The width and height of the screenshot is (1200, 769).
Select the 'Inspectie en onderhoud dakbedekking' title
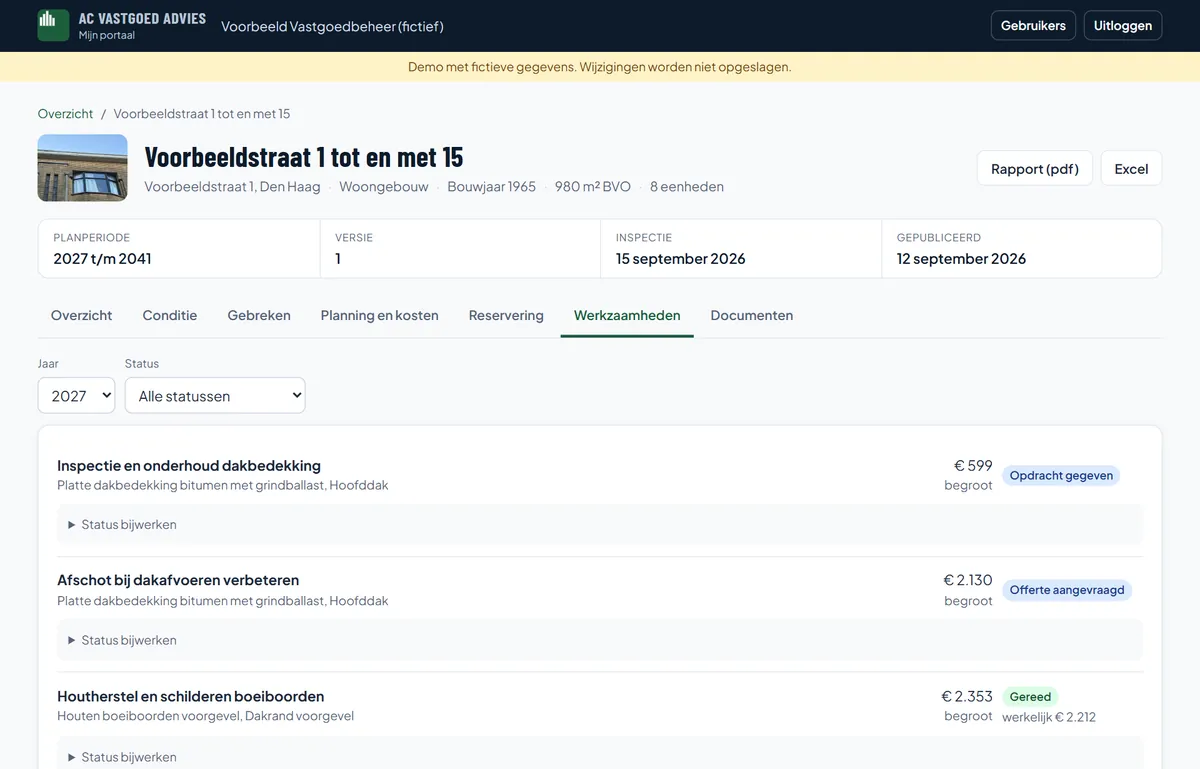189,465
